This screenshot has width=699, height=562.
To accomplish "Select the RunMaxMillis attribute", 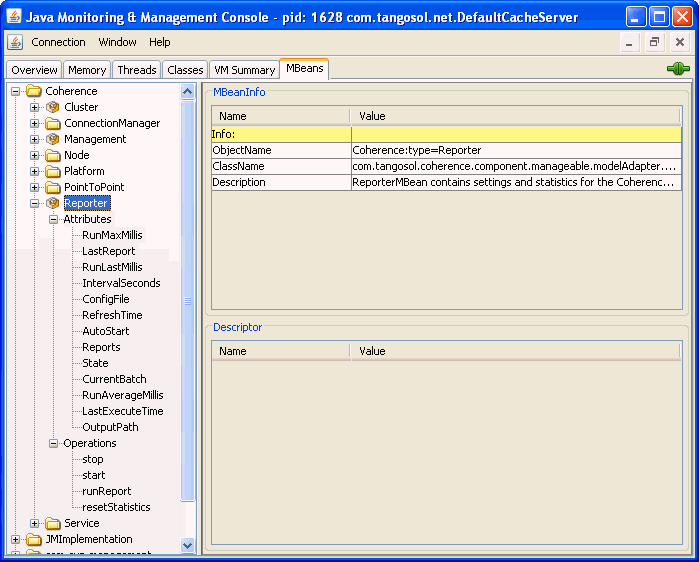I will (112, 235).
